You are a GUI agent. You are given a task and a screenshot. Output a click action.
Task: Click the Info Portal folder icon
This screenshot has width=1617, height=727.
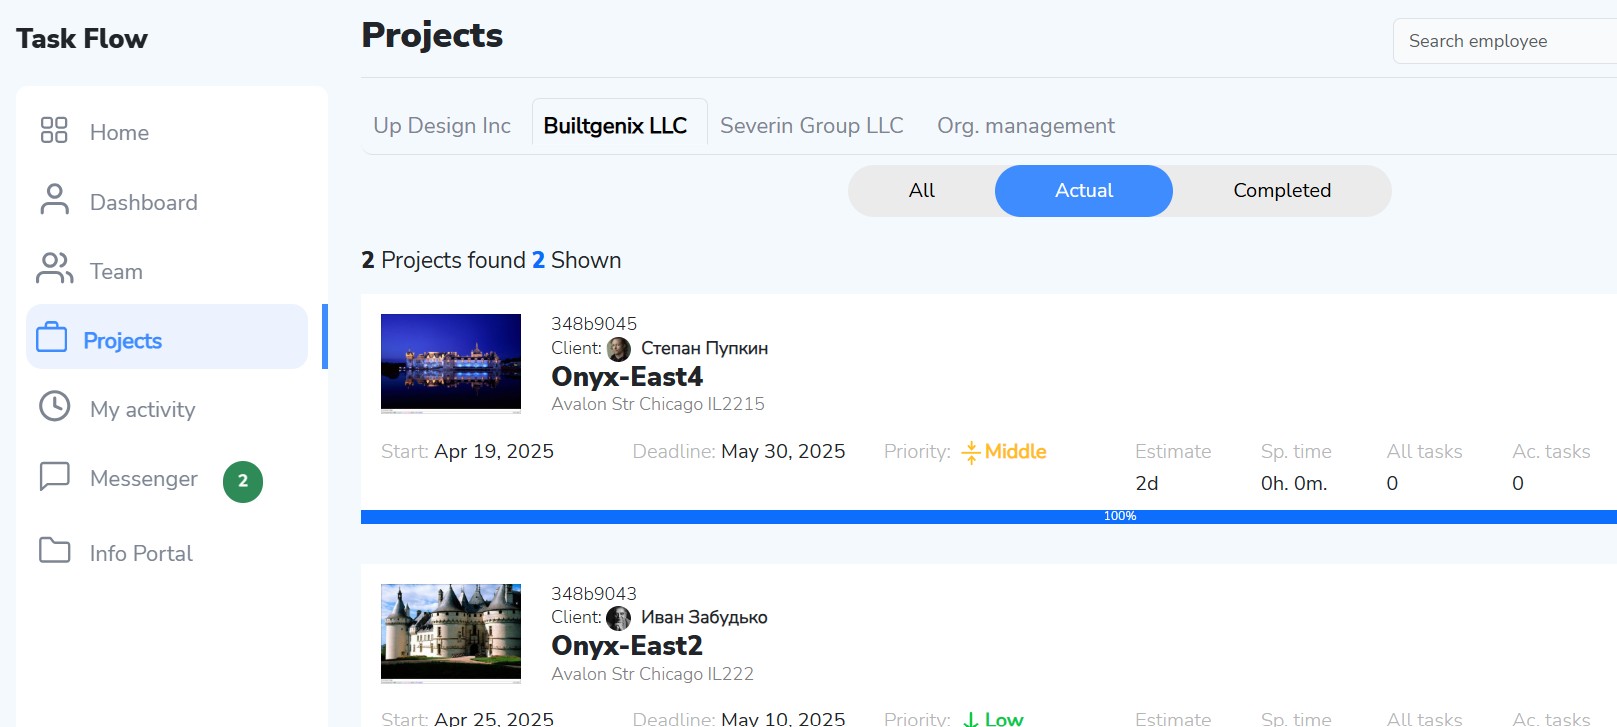tap(54, 551)
